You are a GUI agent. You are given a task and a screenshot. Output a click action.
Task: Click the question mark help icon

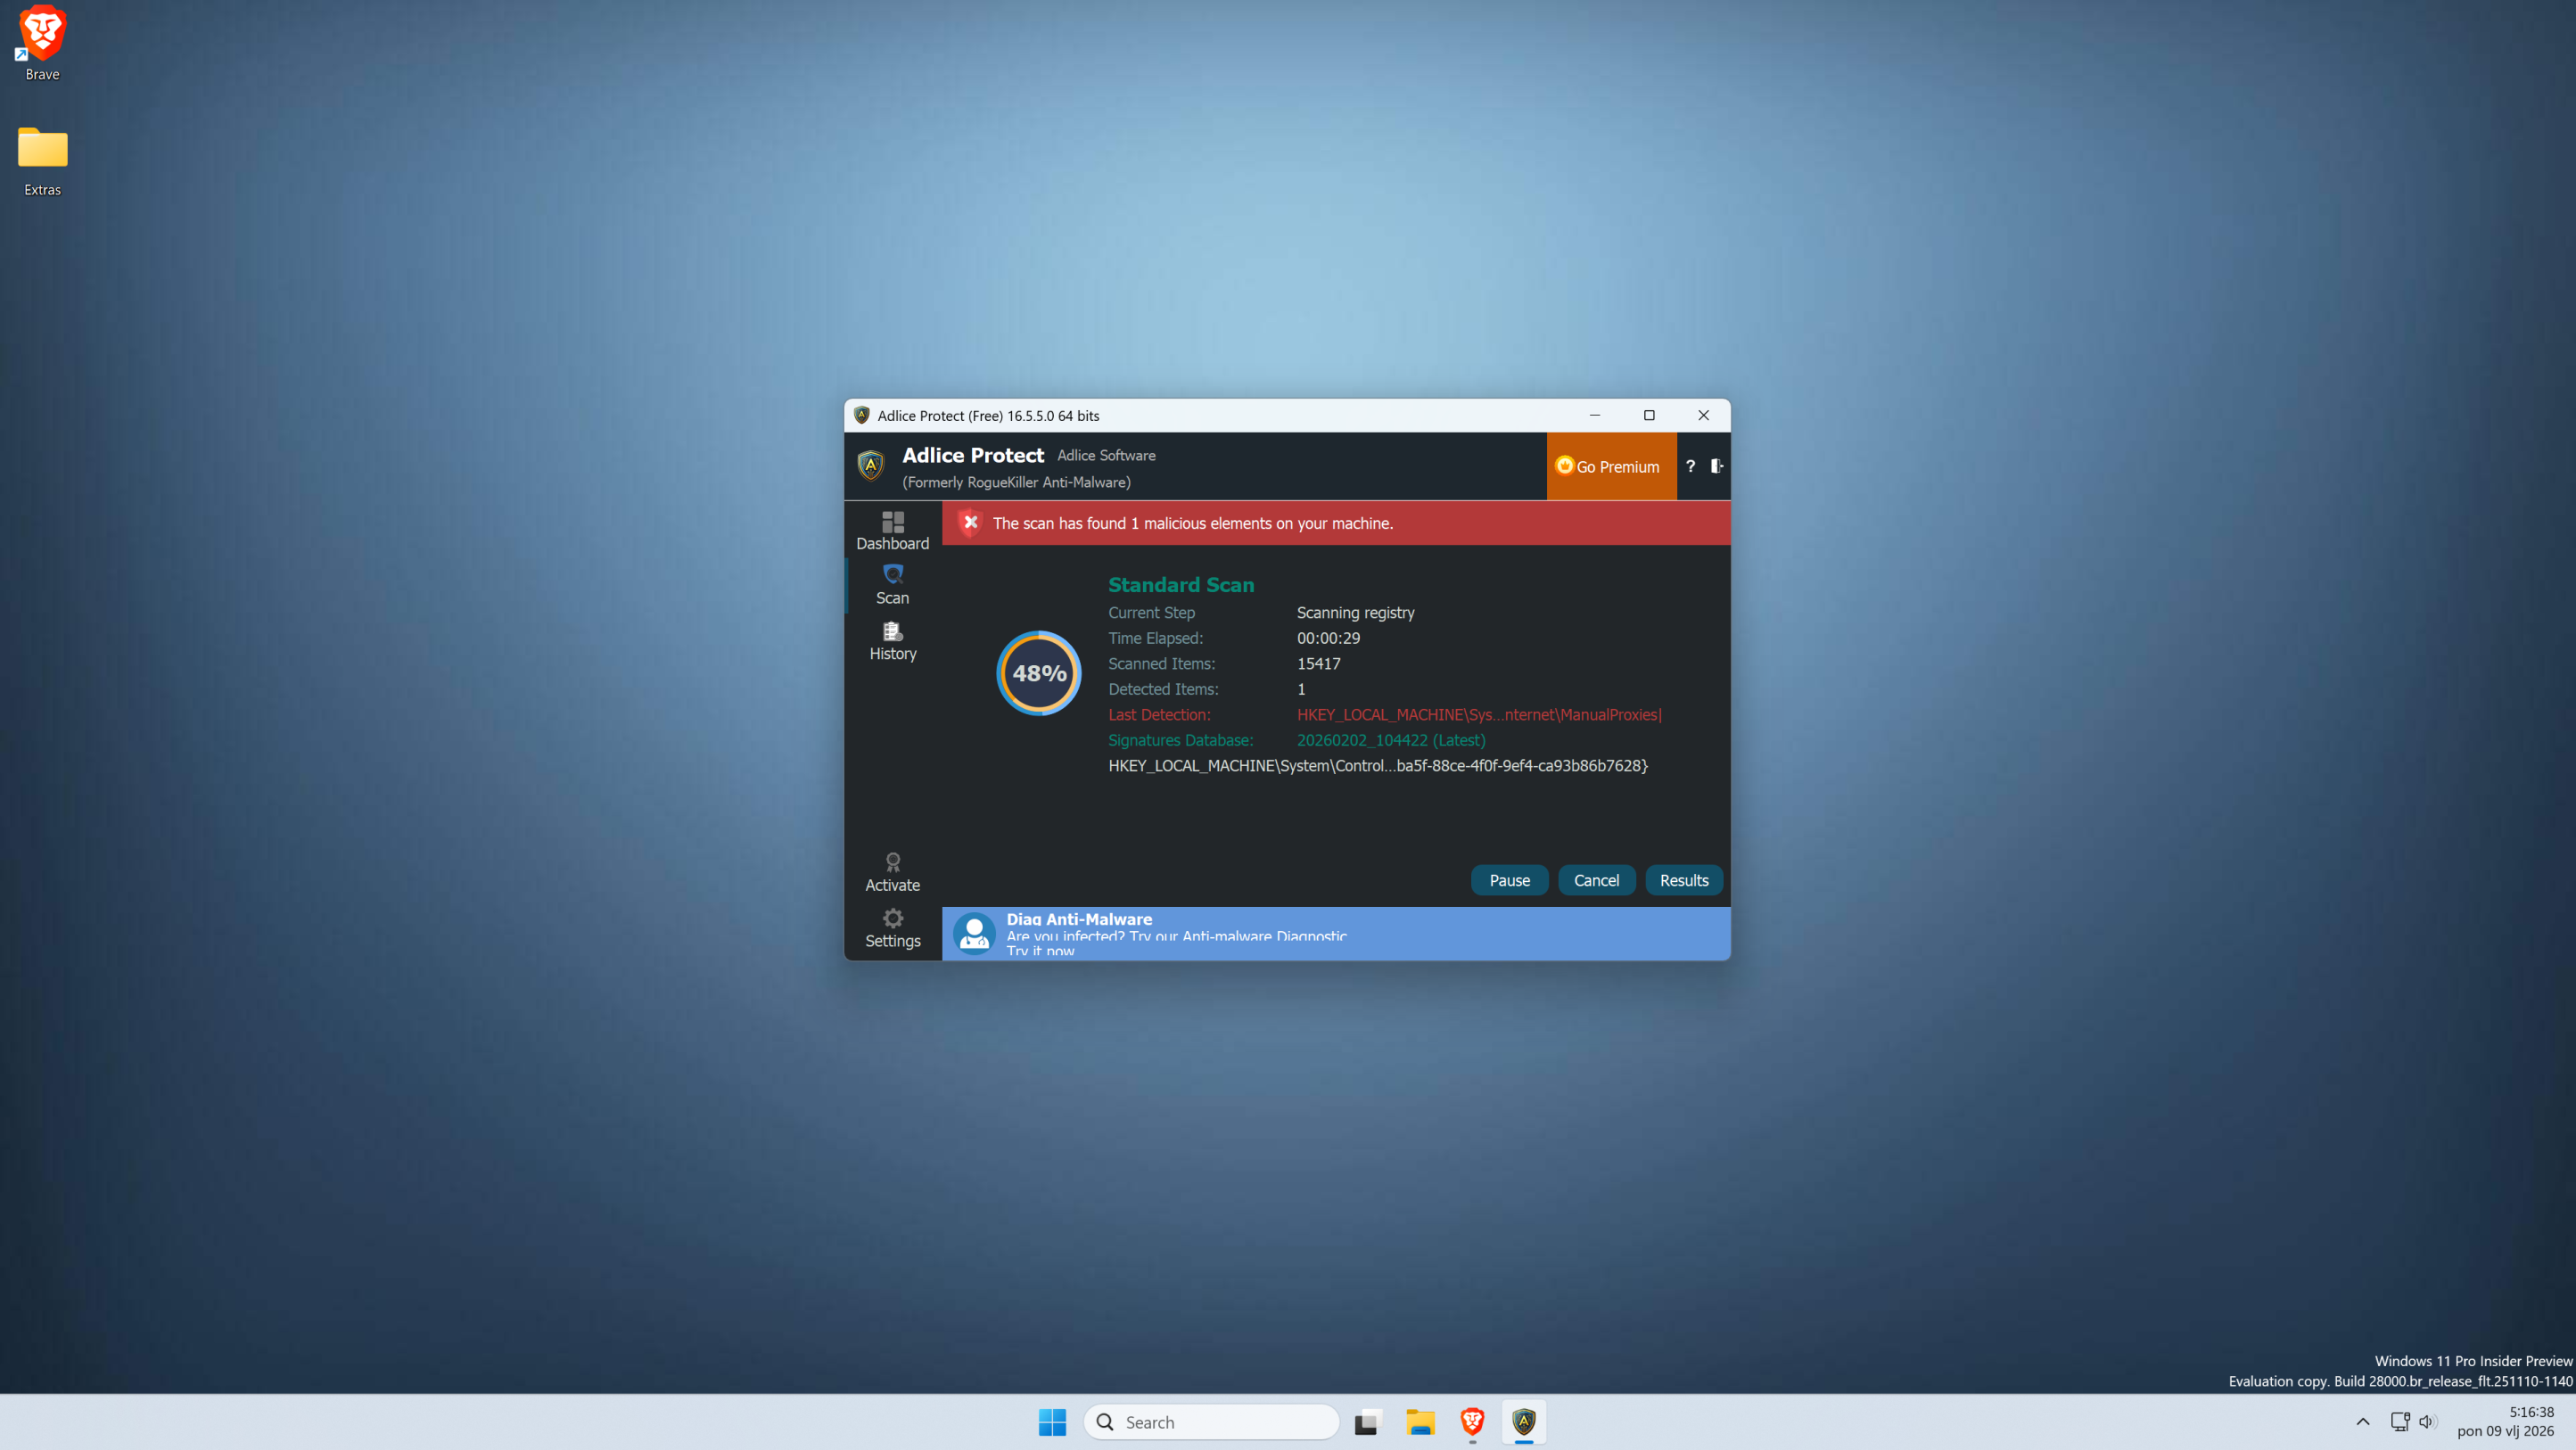pyautogui.click(x=1690, y=466)
